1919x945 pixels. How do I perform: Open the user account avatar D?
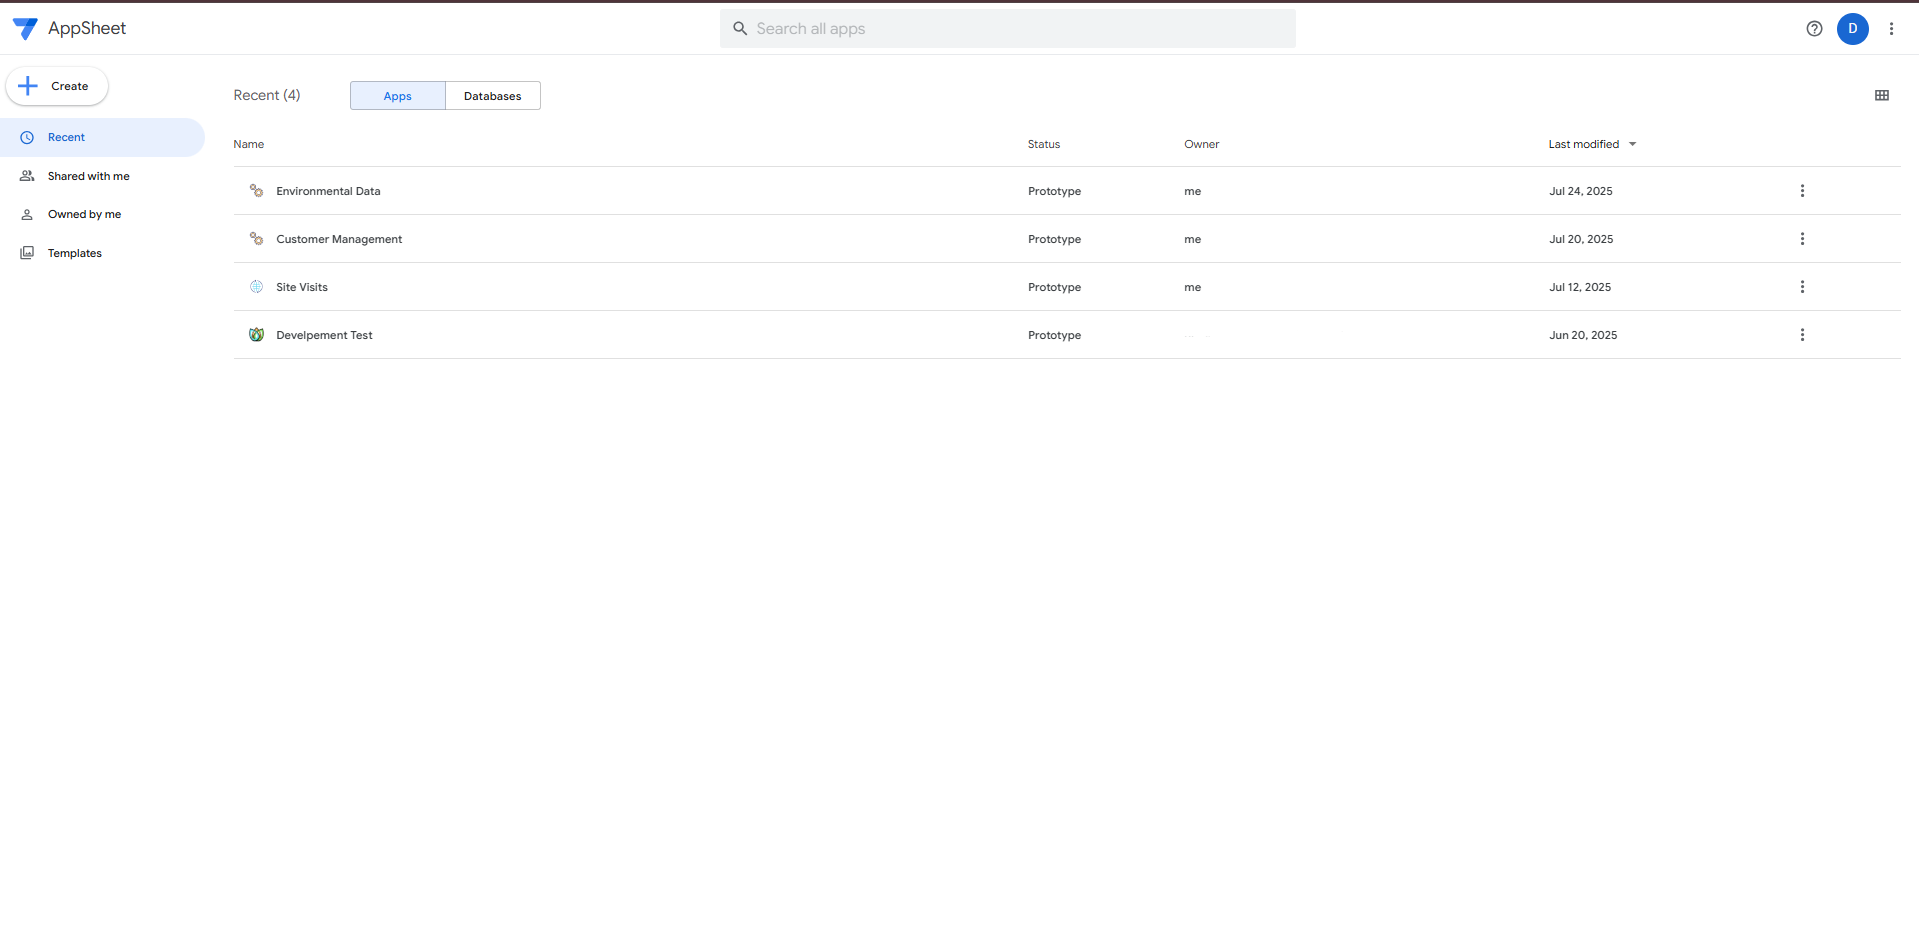pyautogui.click(x=1852, y=29)
